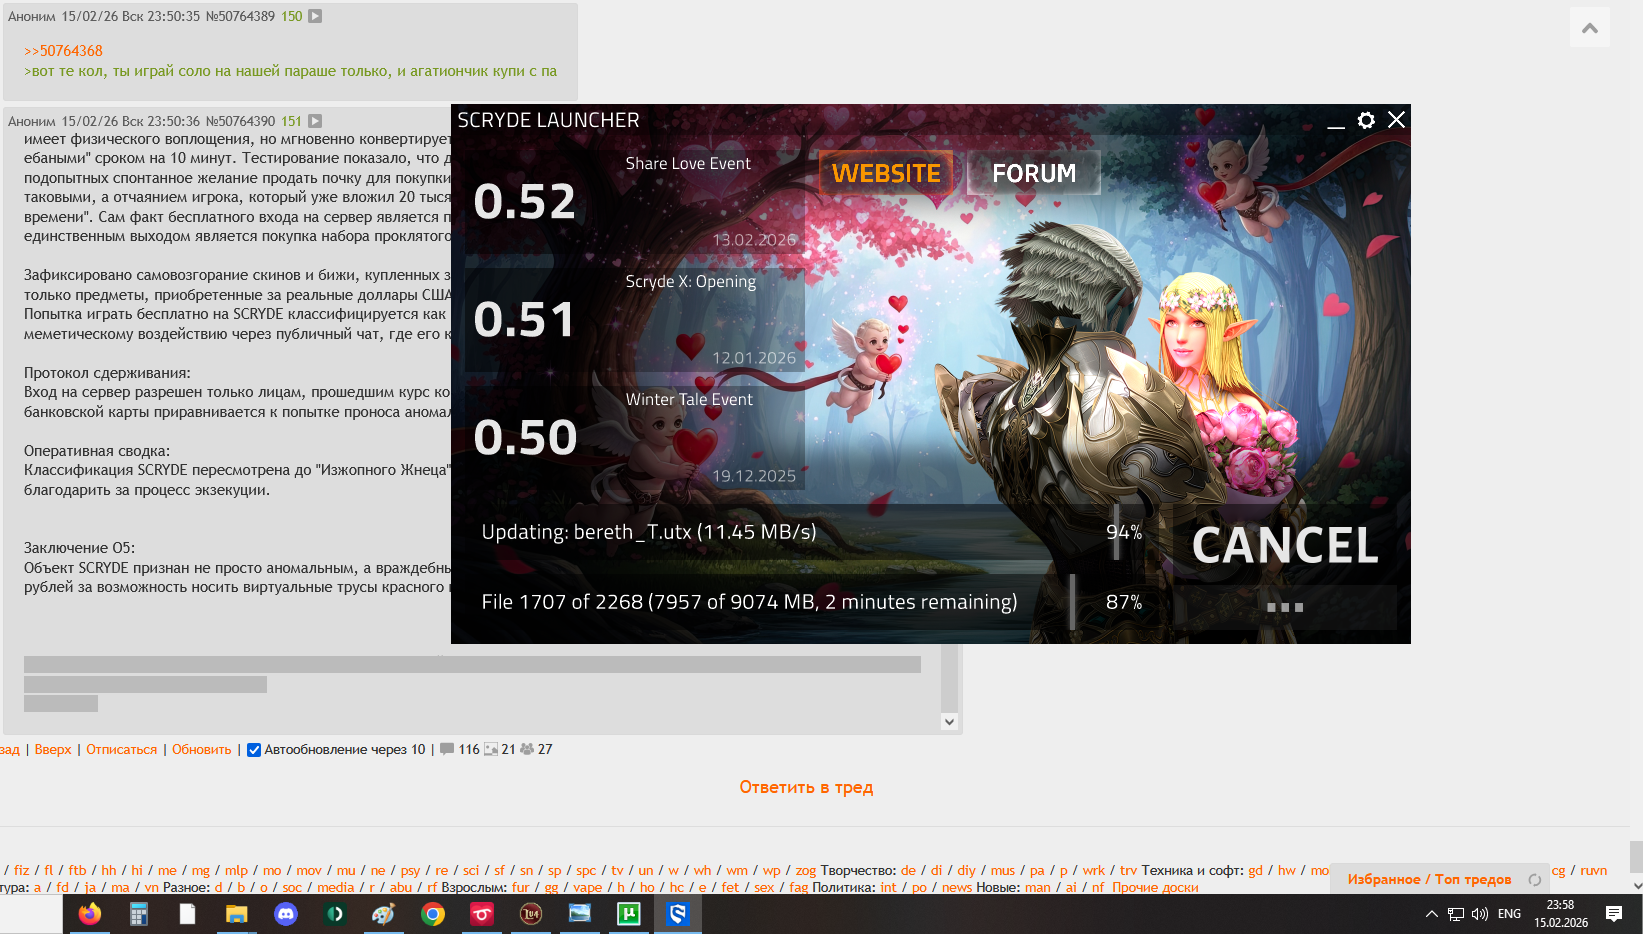Open the photo viewer icon in taskbar
This screenshot has height=934, width=1643.
(x=579, y=914)
